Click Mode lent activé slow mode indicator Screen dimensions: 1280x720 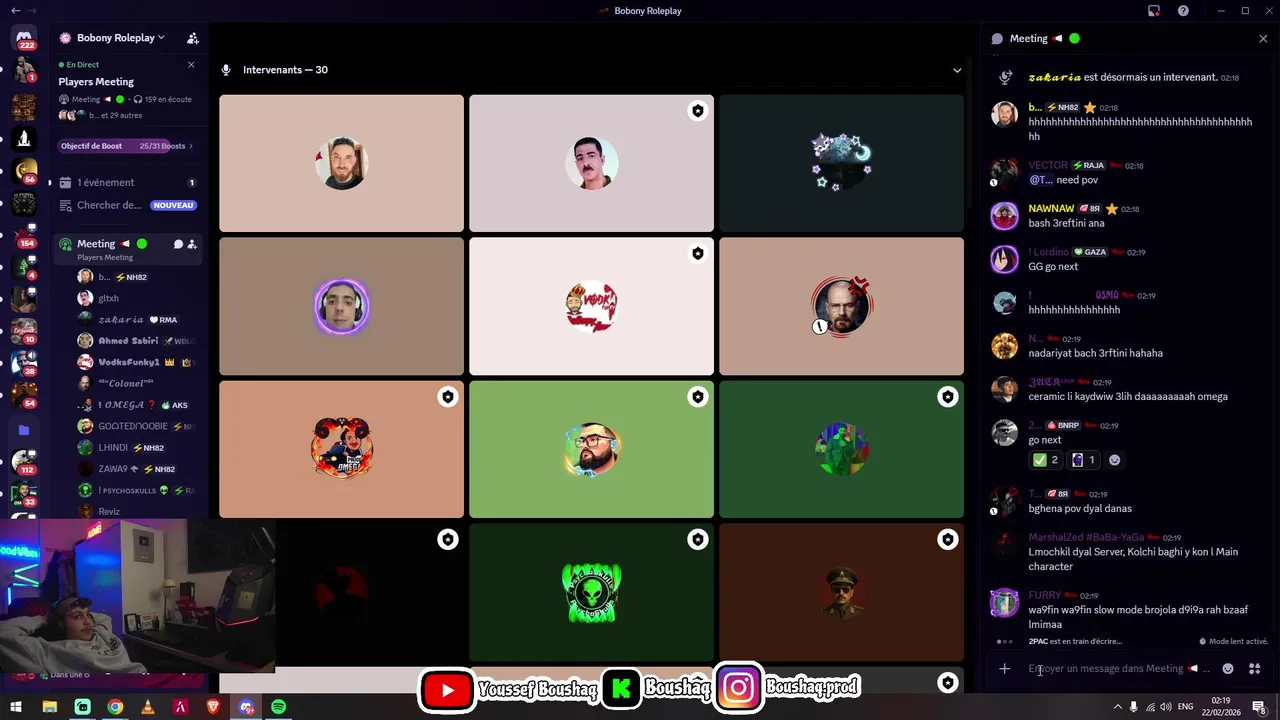tap(1234, 641)
